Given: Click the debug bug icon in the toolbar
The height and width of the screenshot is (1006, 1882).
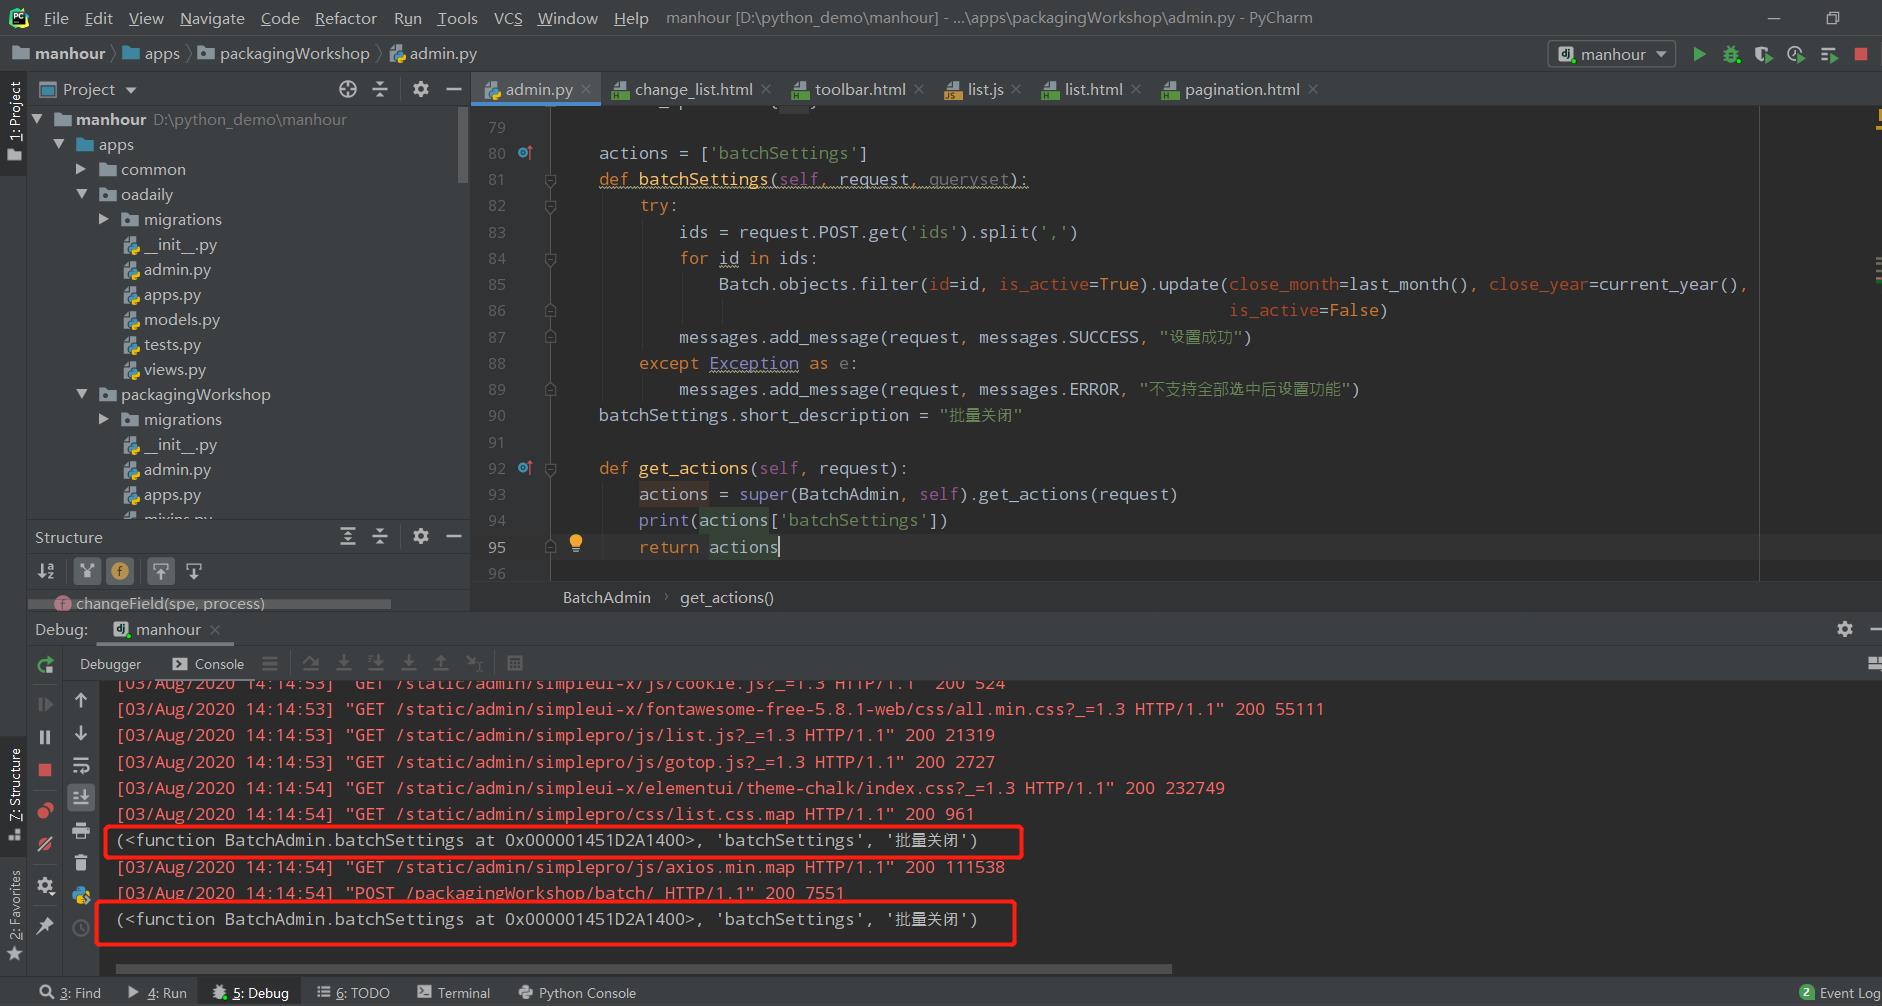Looking at the screenshot, I should tap(1732, 54).
